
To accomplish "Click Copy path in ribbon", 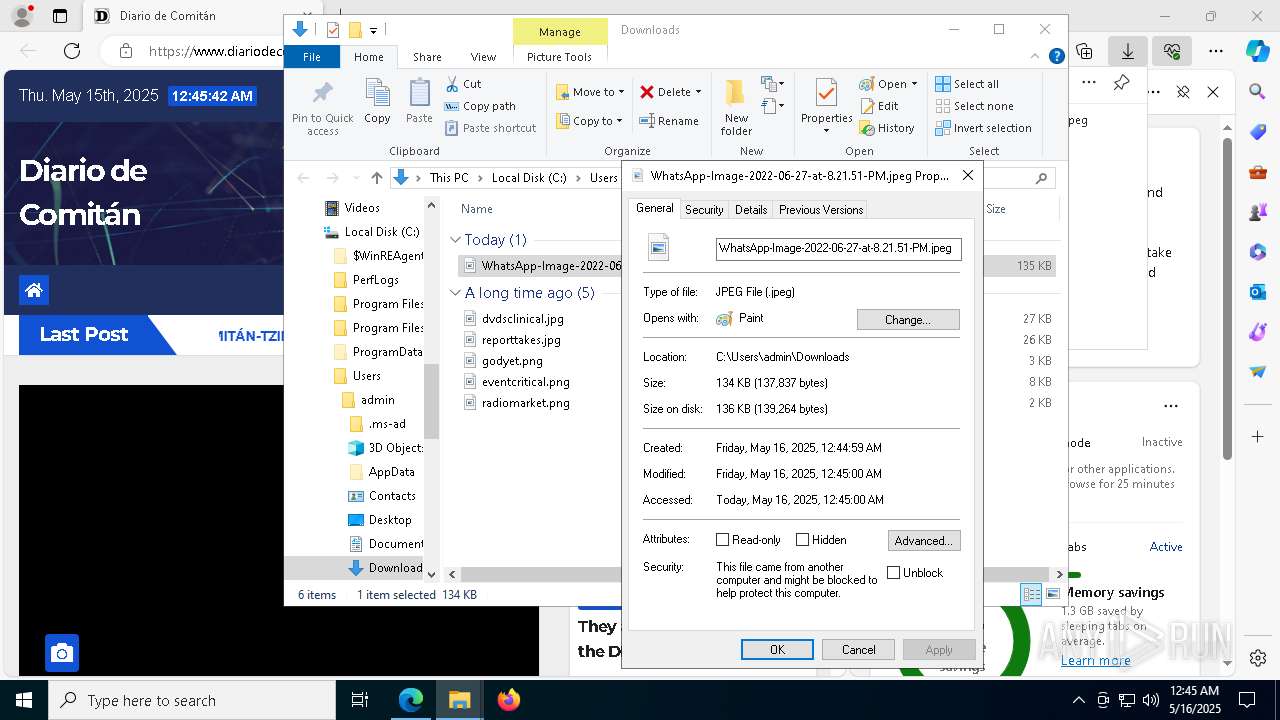I will point(480,106).
